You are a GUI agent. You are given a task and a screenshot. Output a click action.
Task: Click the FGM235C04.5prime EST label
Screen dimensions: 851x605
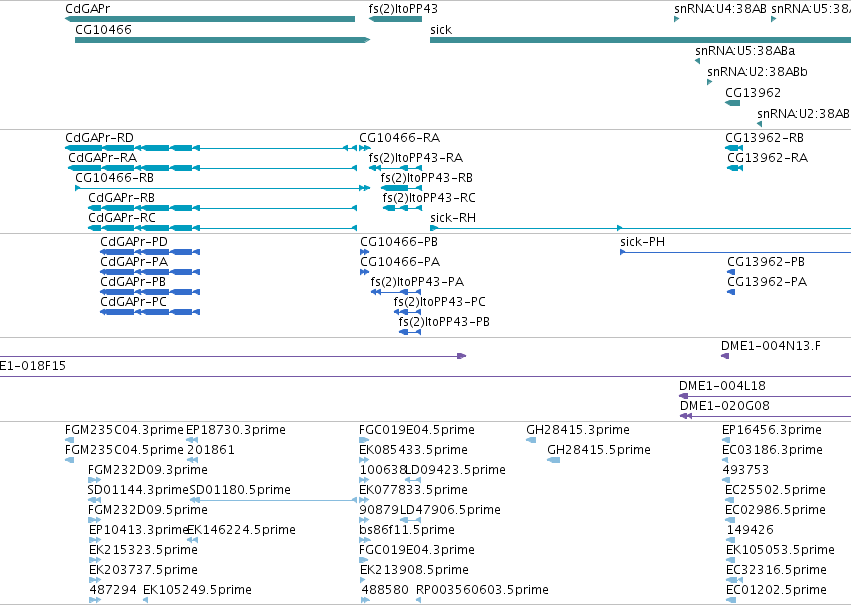124,450
